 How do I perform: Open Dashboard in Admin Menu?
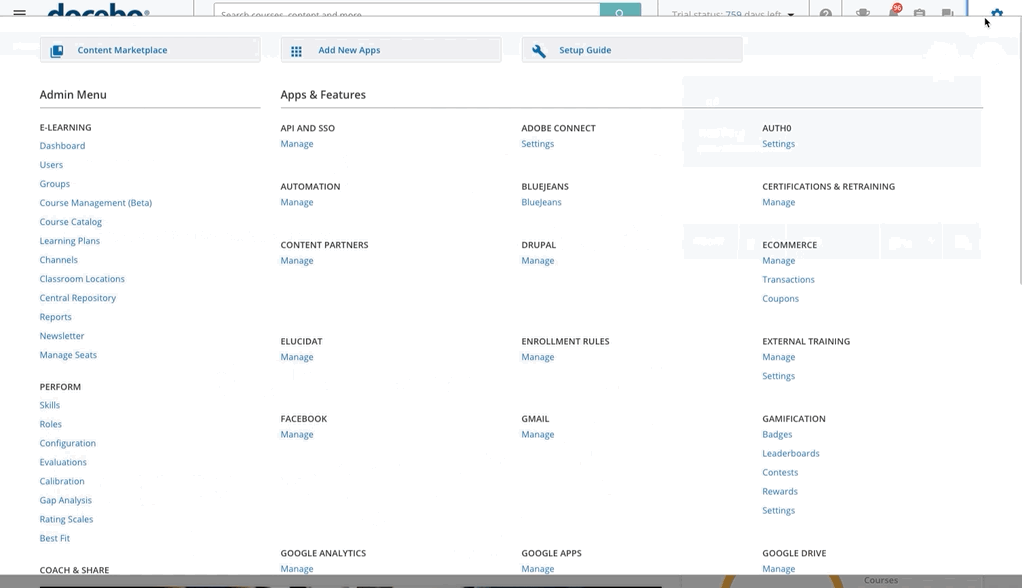(x=63, y=146)
